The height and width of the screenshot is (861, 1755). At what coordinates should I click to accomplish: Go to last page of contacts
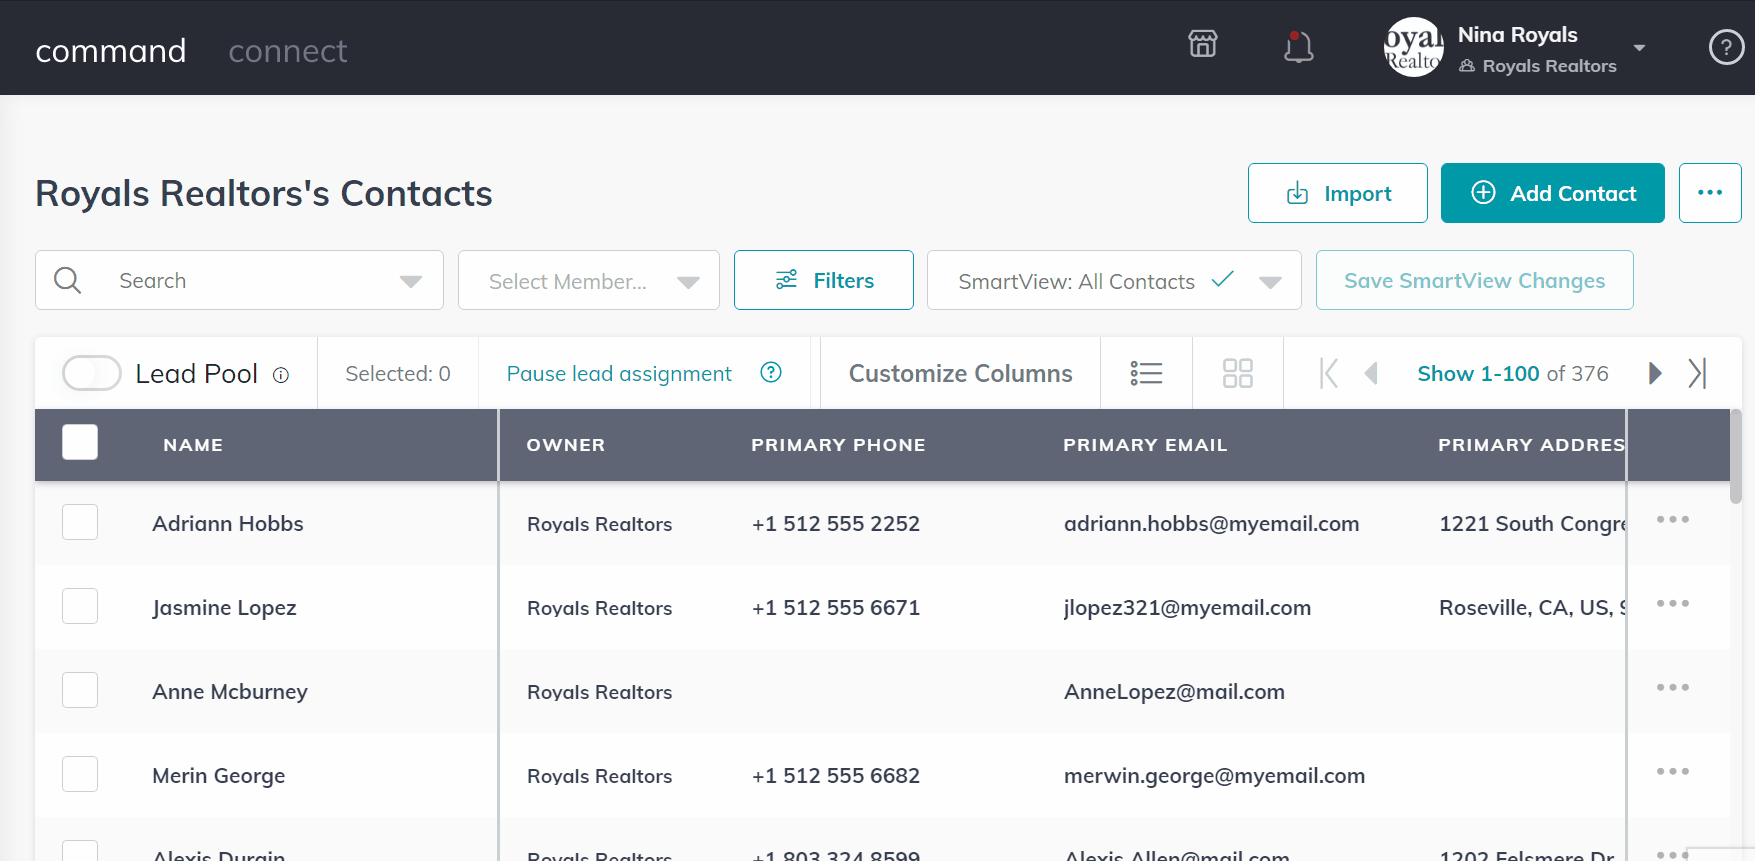click(x=1697, y=373)
